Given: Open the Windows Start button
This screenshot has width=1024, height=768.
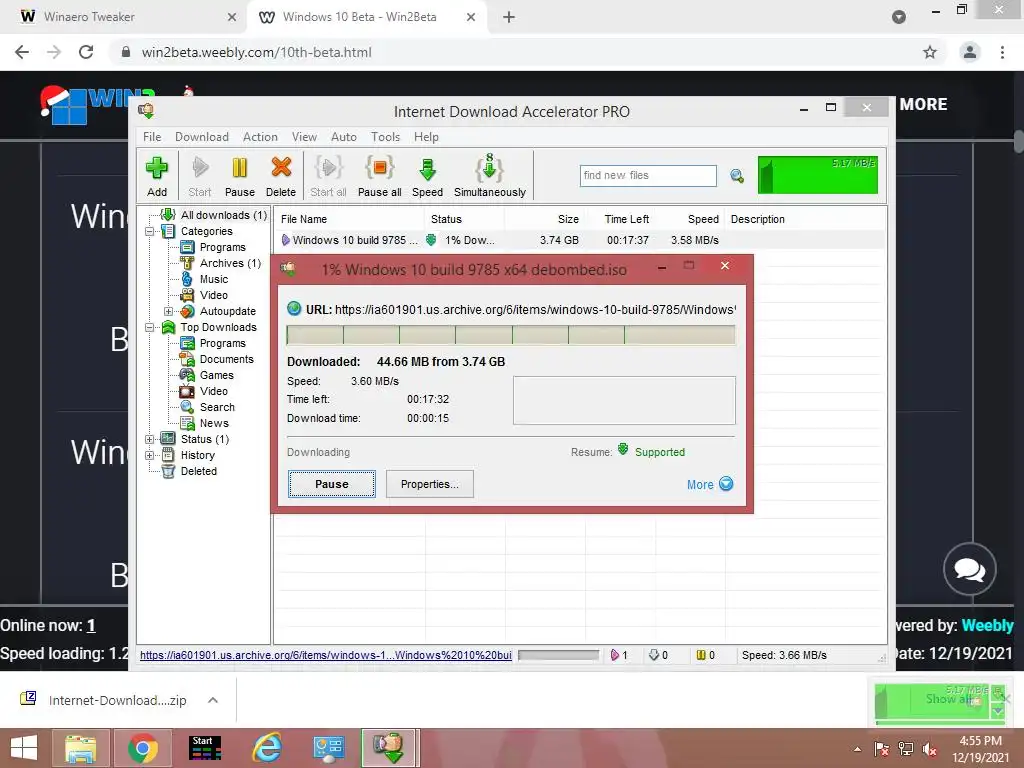Looking at the screenshot, I should pos(24,748).
